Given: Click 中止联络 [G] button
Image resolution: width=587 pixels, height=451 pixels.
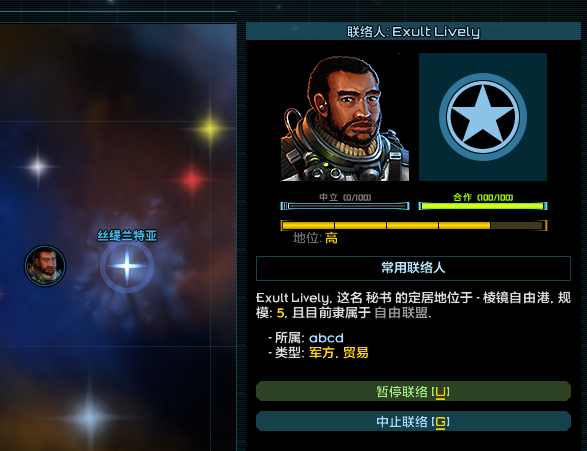Looking at the screenshot, I should tap(413, 421).
